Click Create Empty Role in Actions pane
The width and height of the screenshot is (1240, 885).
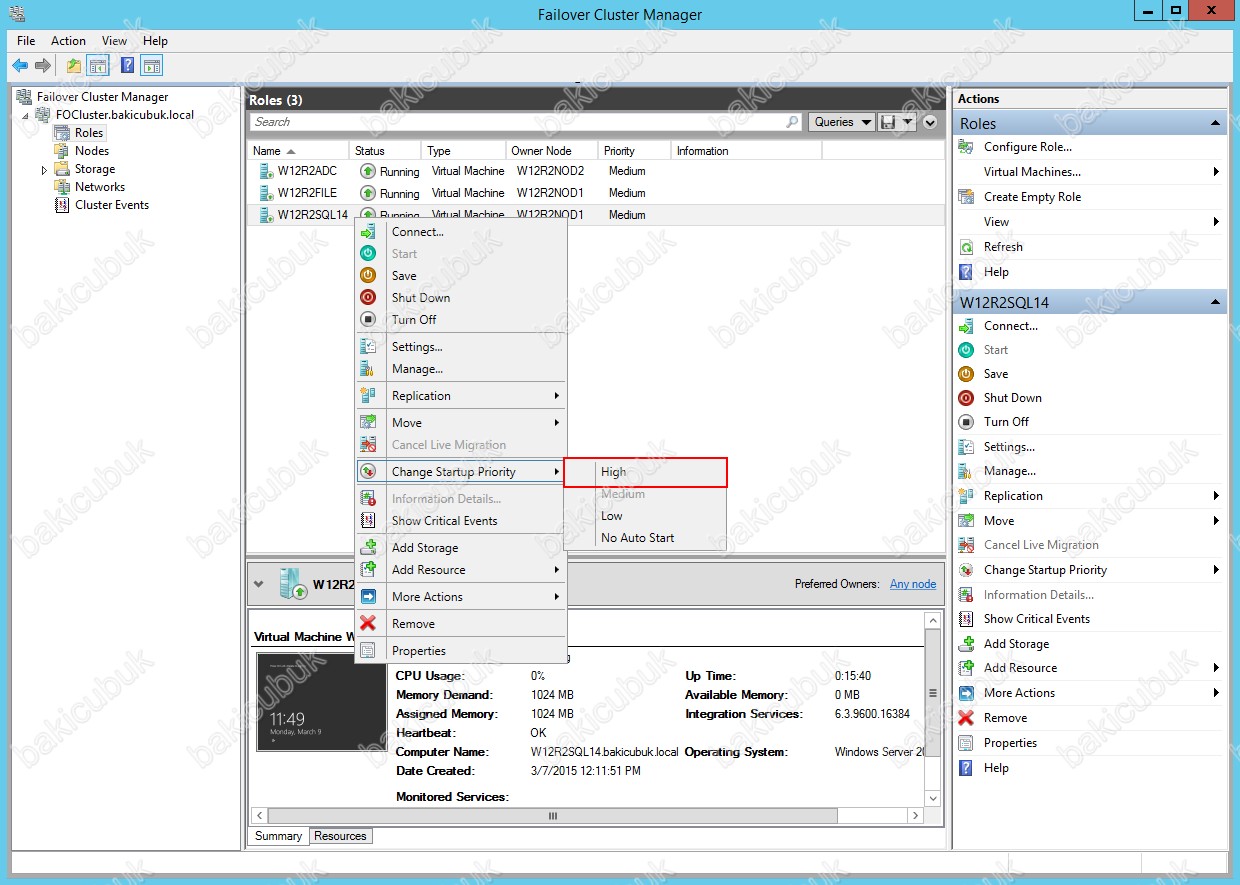(x=1032, y=197)
